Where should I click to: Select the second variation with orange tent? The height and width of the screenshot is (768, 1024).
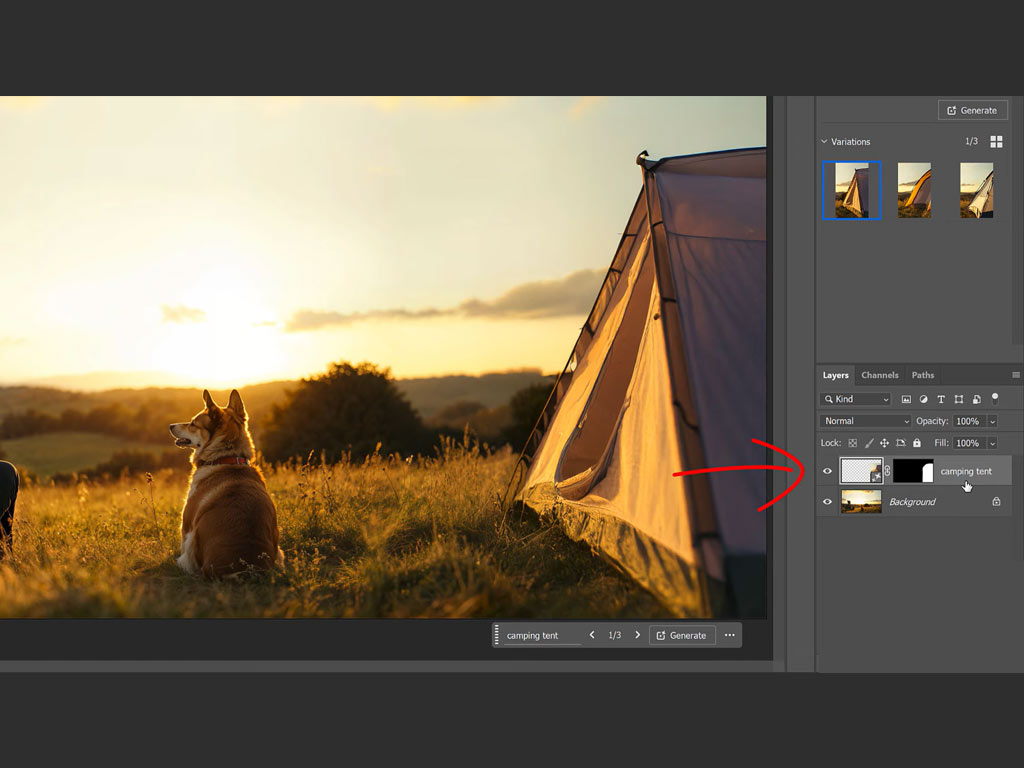914,190
